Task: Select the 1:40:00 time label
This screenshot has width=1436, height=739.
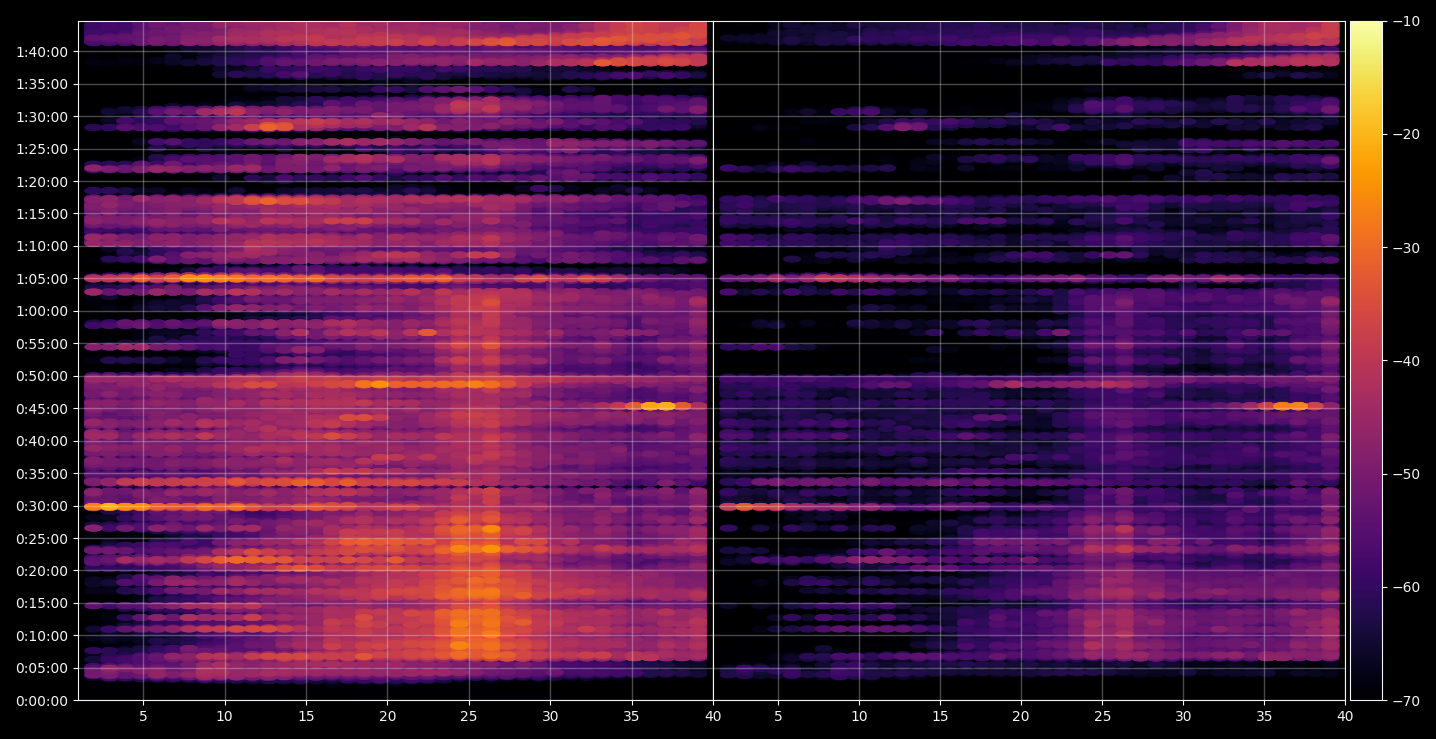Action: point(42,52)
